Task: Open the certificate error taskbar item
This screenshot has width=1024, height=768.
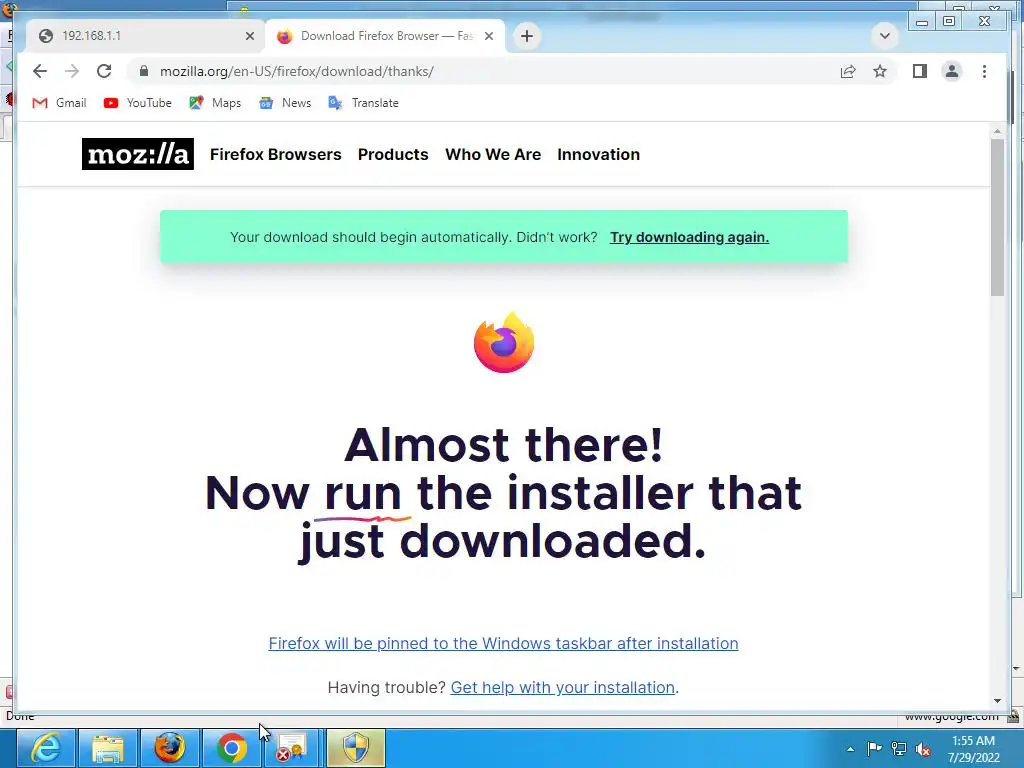Action: 293,748
